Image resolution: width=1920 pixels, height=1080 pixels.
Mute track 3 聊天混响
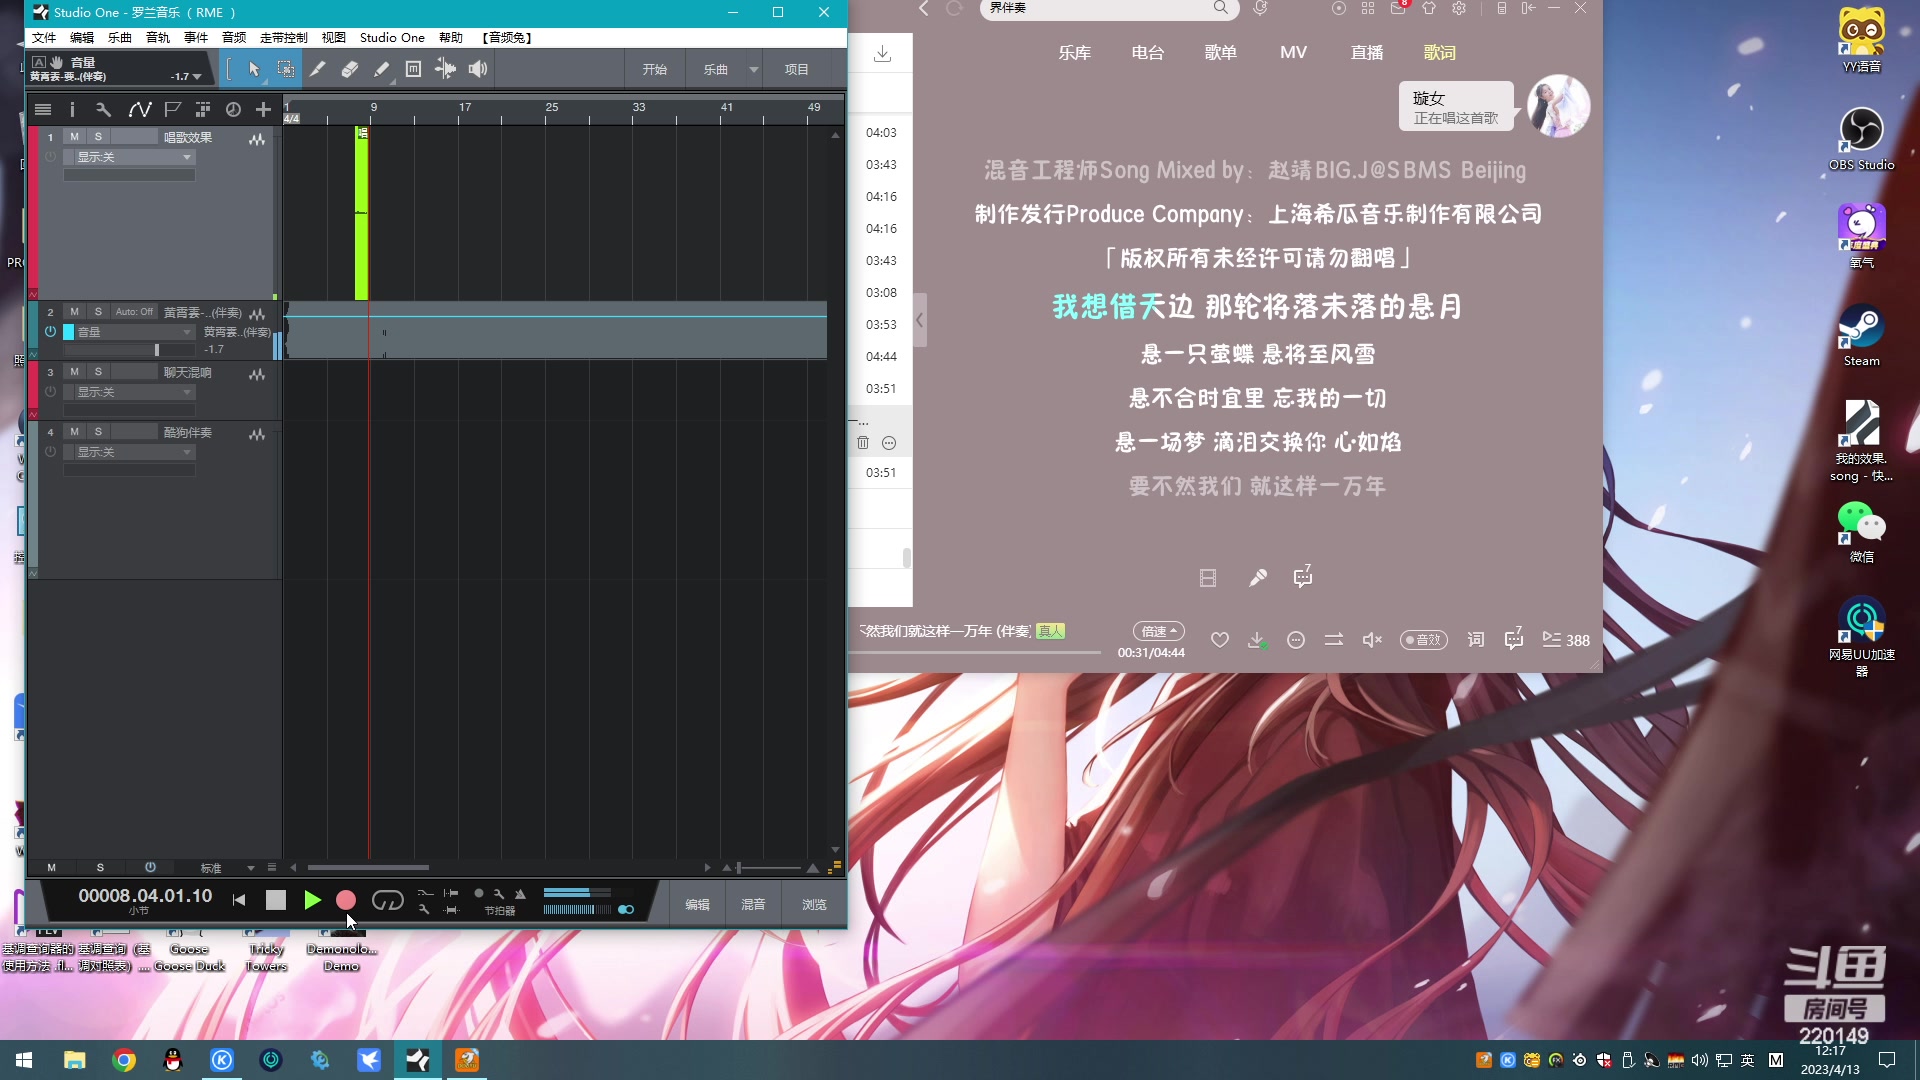(x=74, y=372)
